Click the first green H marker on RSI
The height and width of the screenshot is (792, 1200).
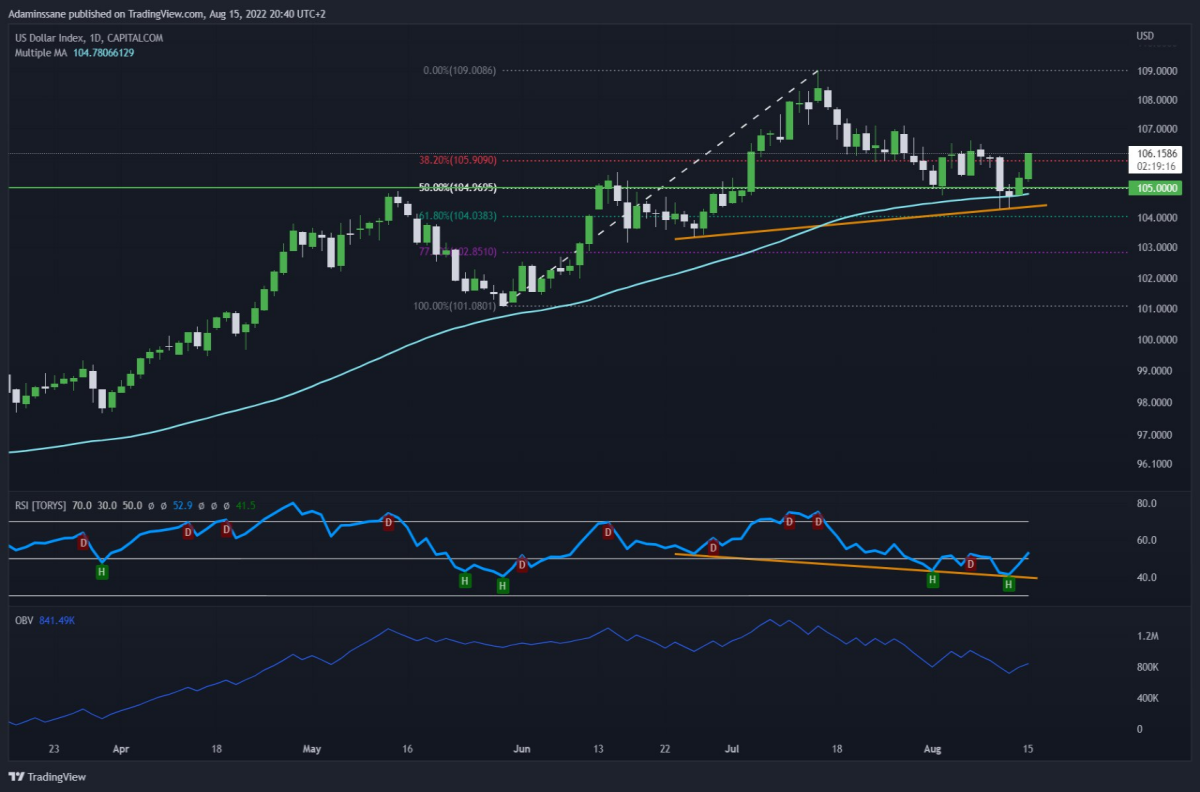pyautogui.click(x=101, y=571)
